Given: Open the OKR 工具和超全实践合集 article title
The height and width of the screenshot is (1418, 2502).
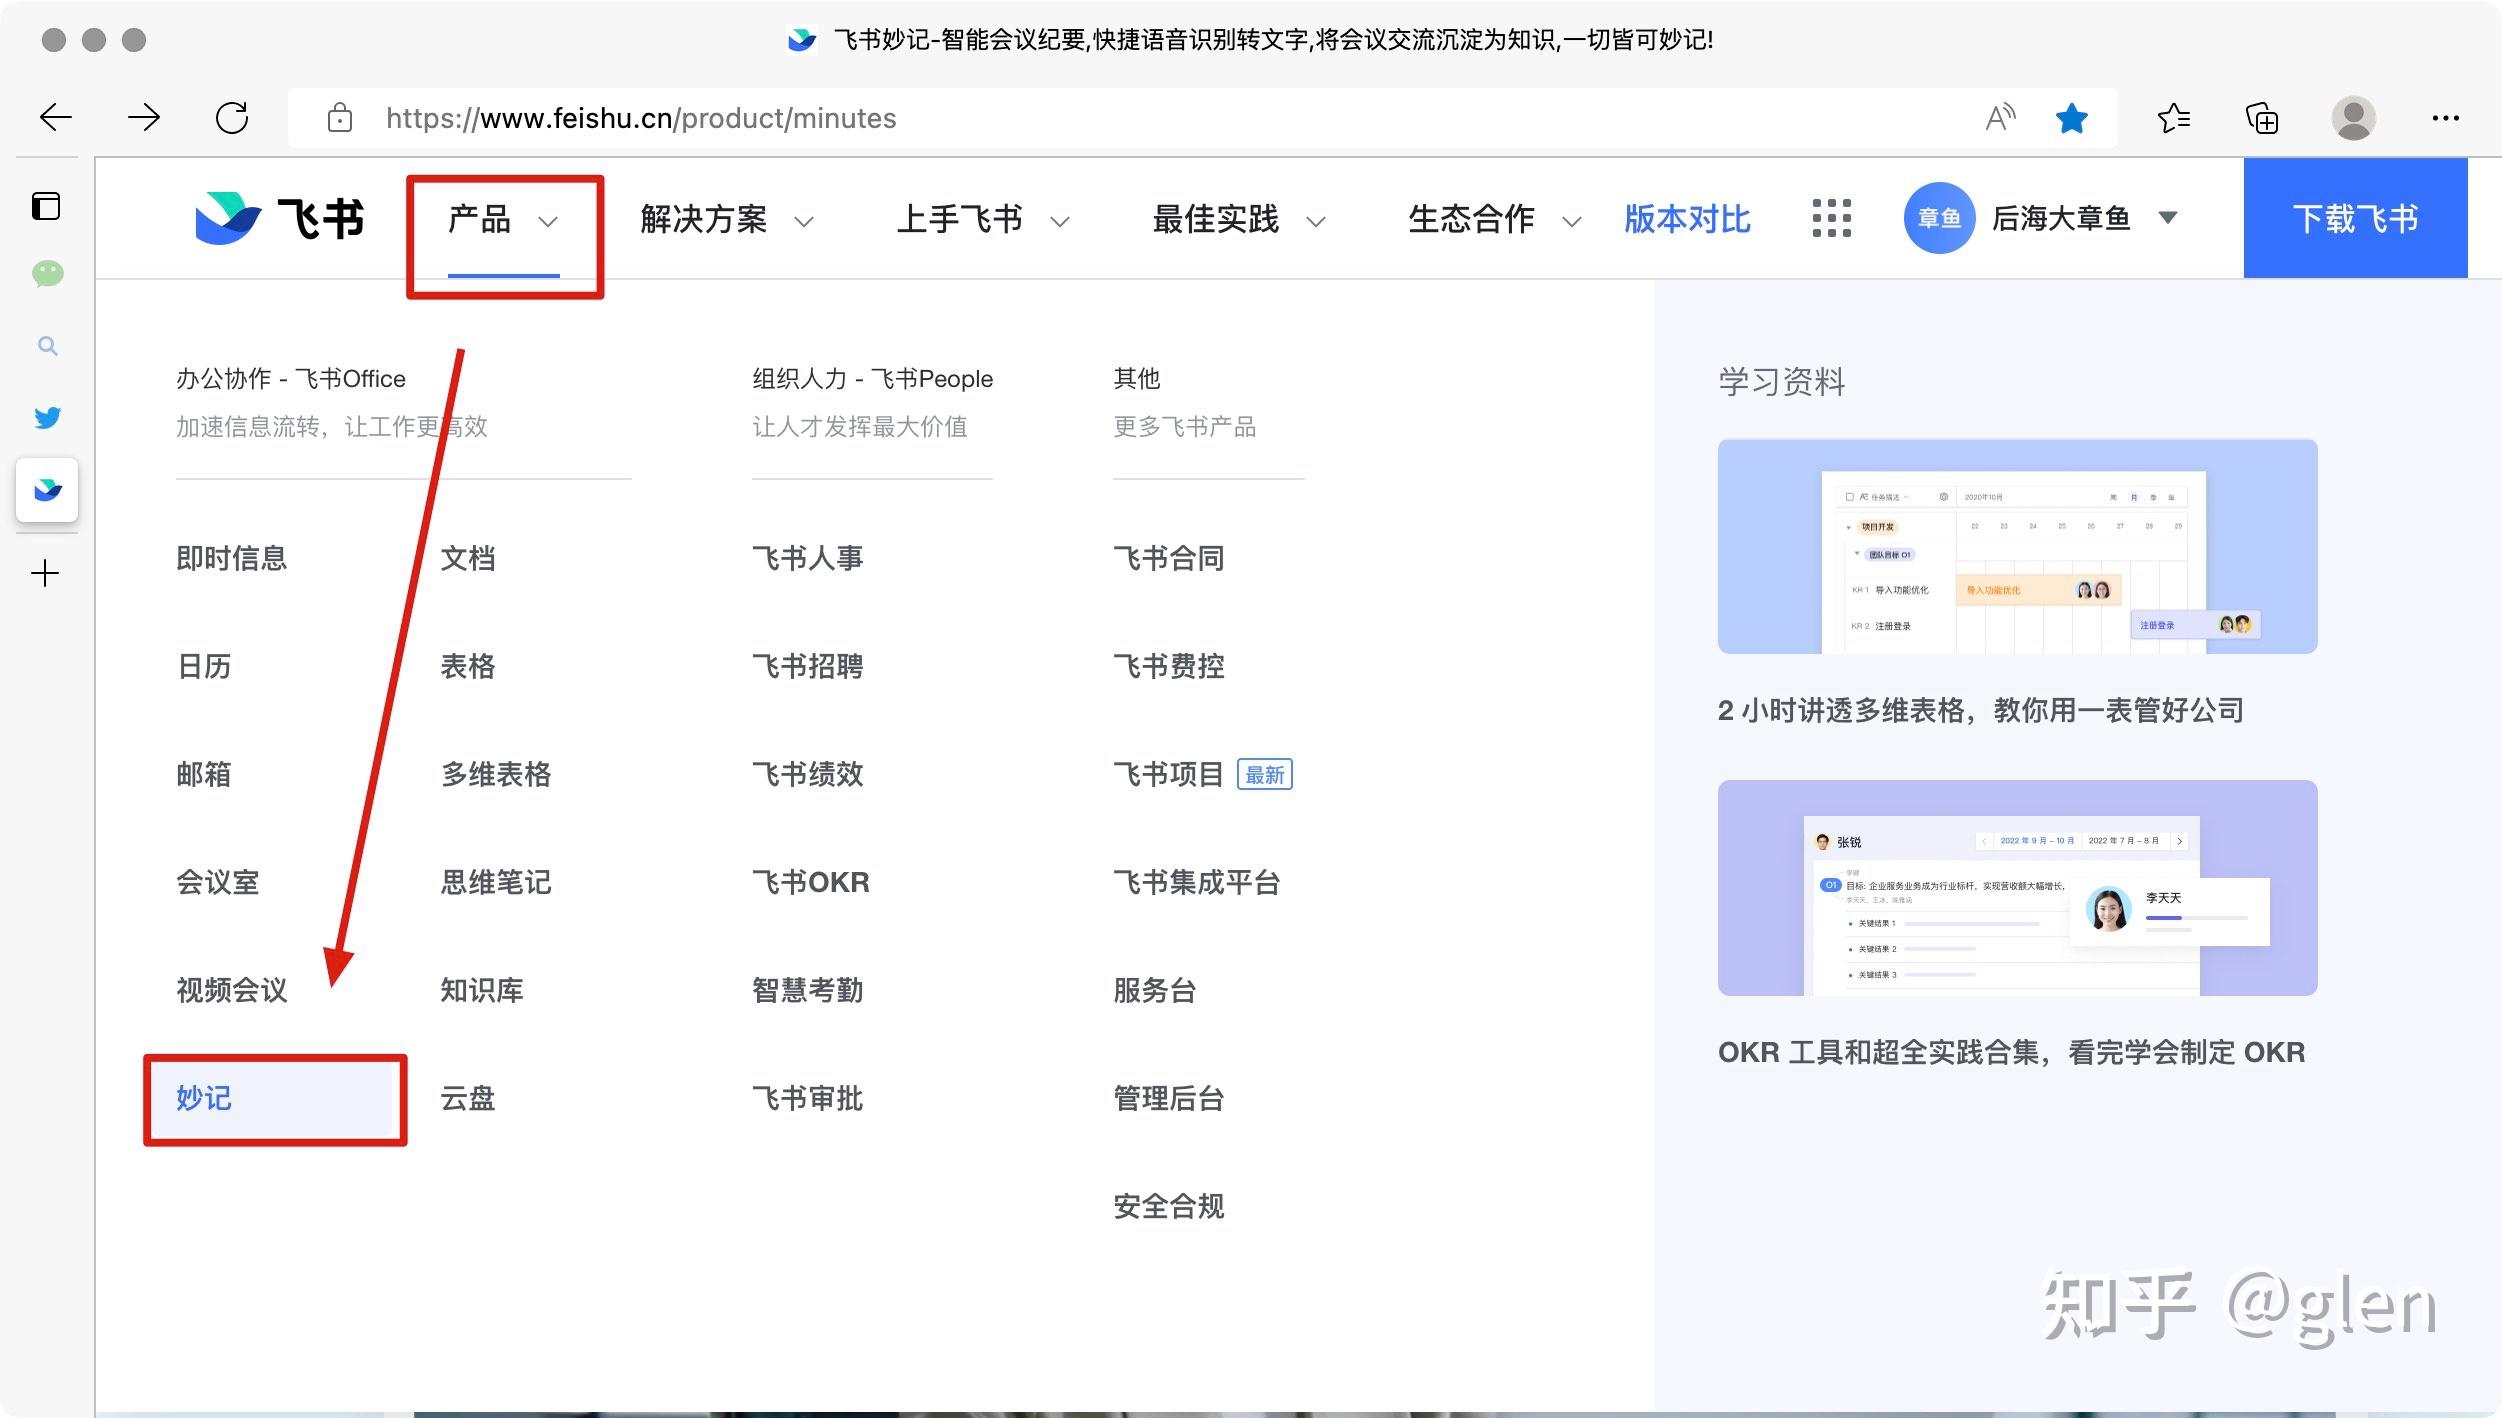Looking at the screenshot, I should point(2012,1052).
